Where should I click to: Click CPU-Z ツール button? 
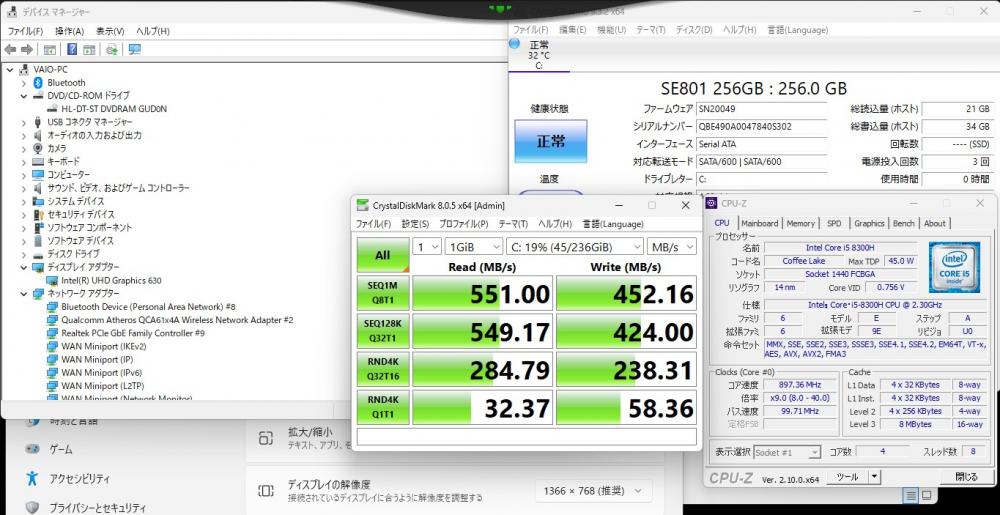pyautogui.click(x=847, y=477)
